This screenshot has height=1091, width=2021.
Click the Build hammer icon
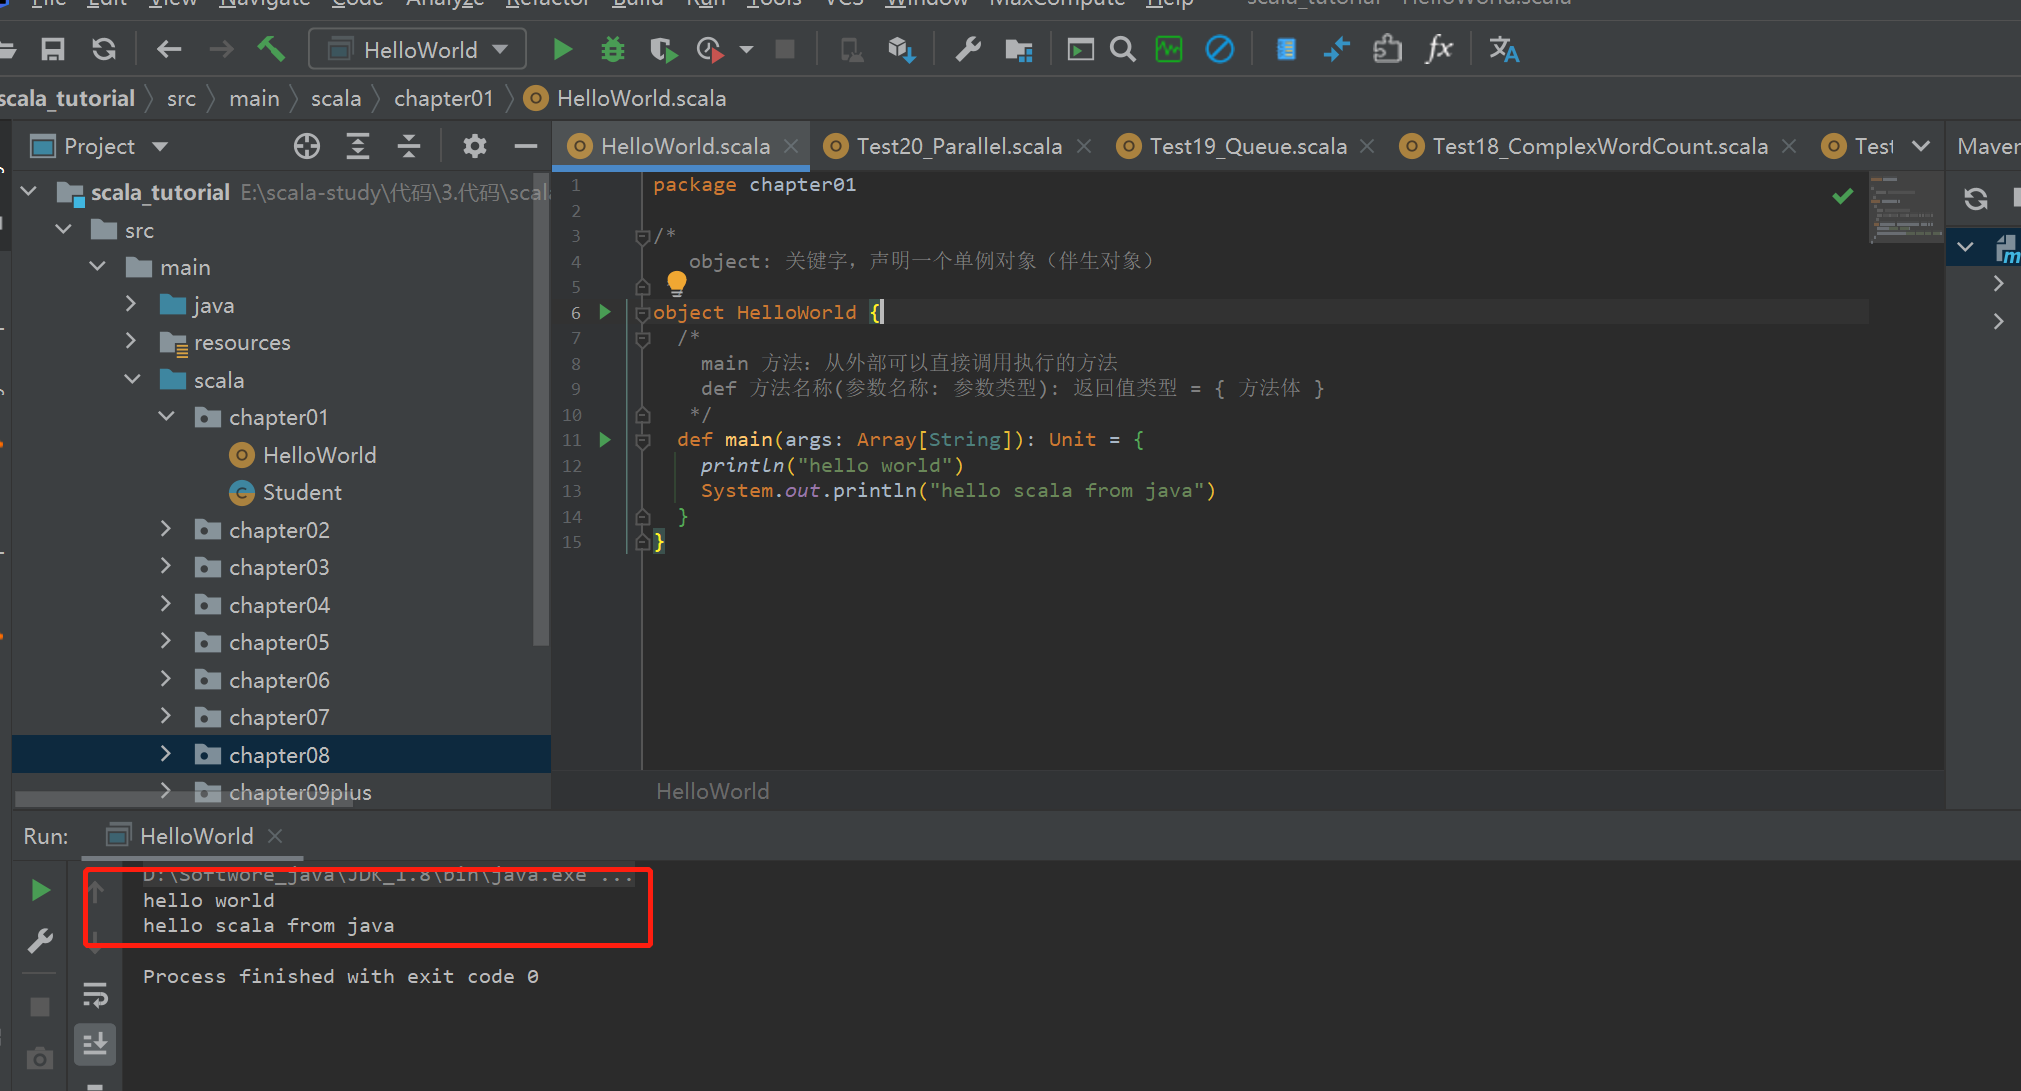pyautogui.click(x=271, y=49)
